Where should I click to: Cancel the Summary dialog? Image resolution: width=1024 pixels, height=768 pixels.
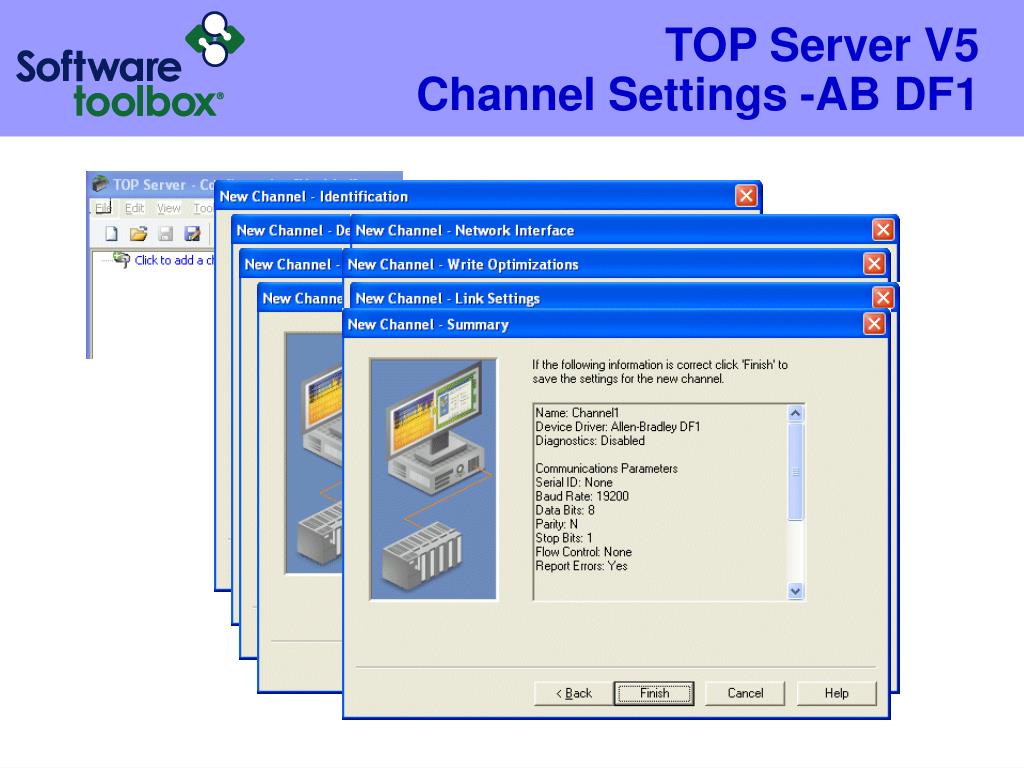point(745,693)
